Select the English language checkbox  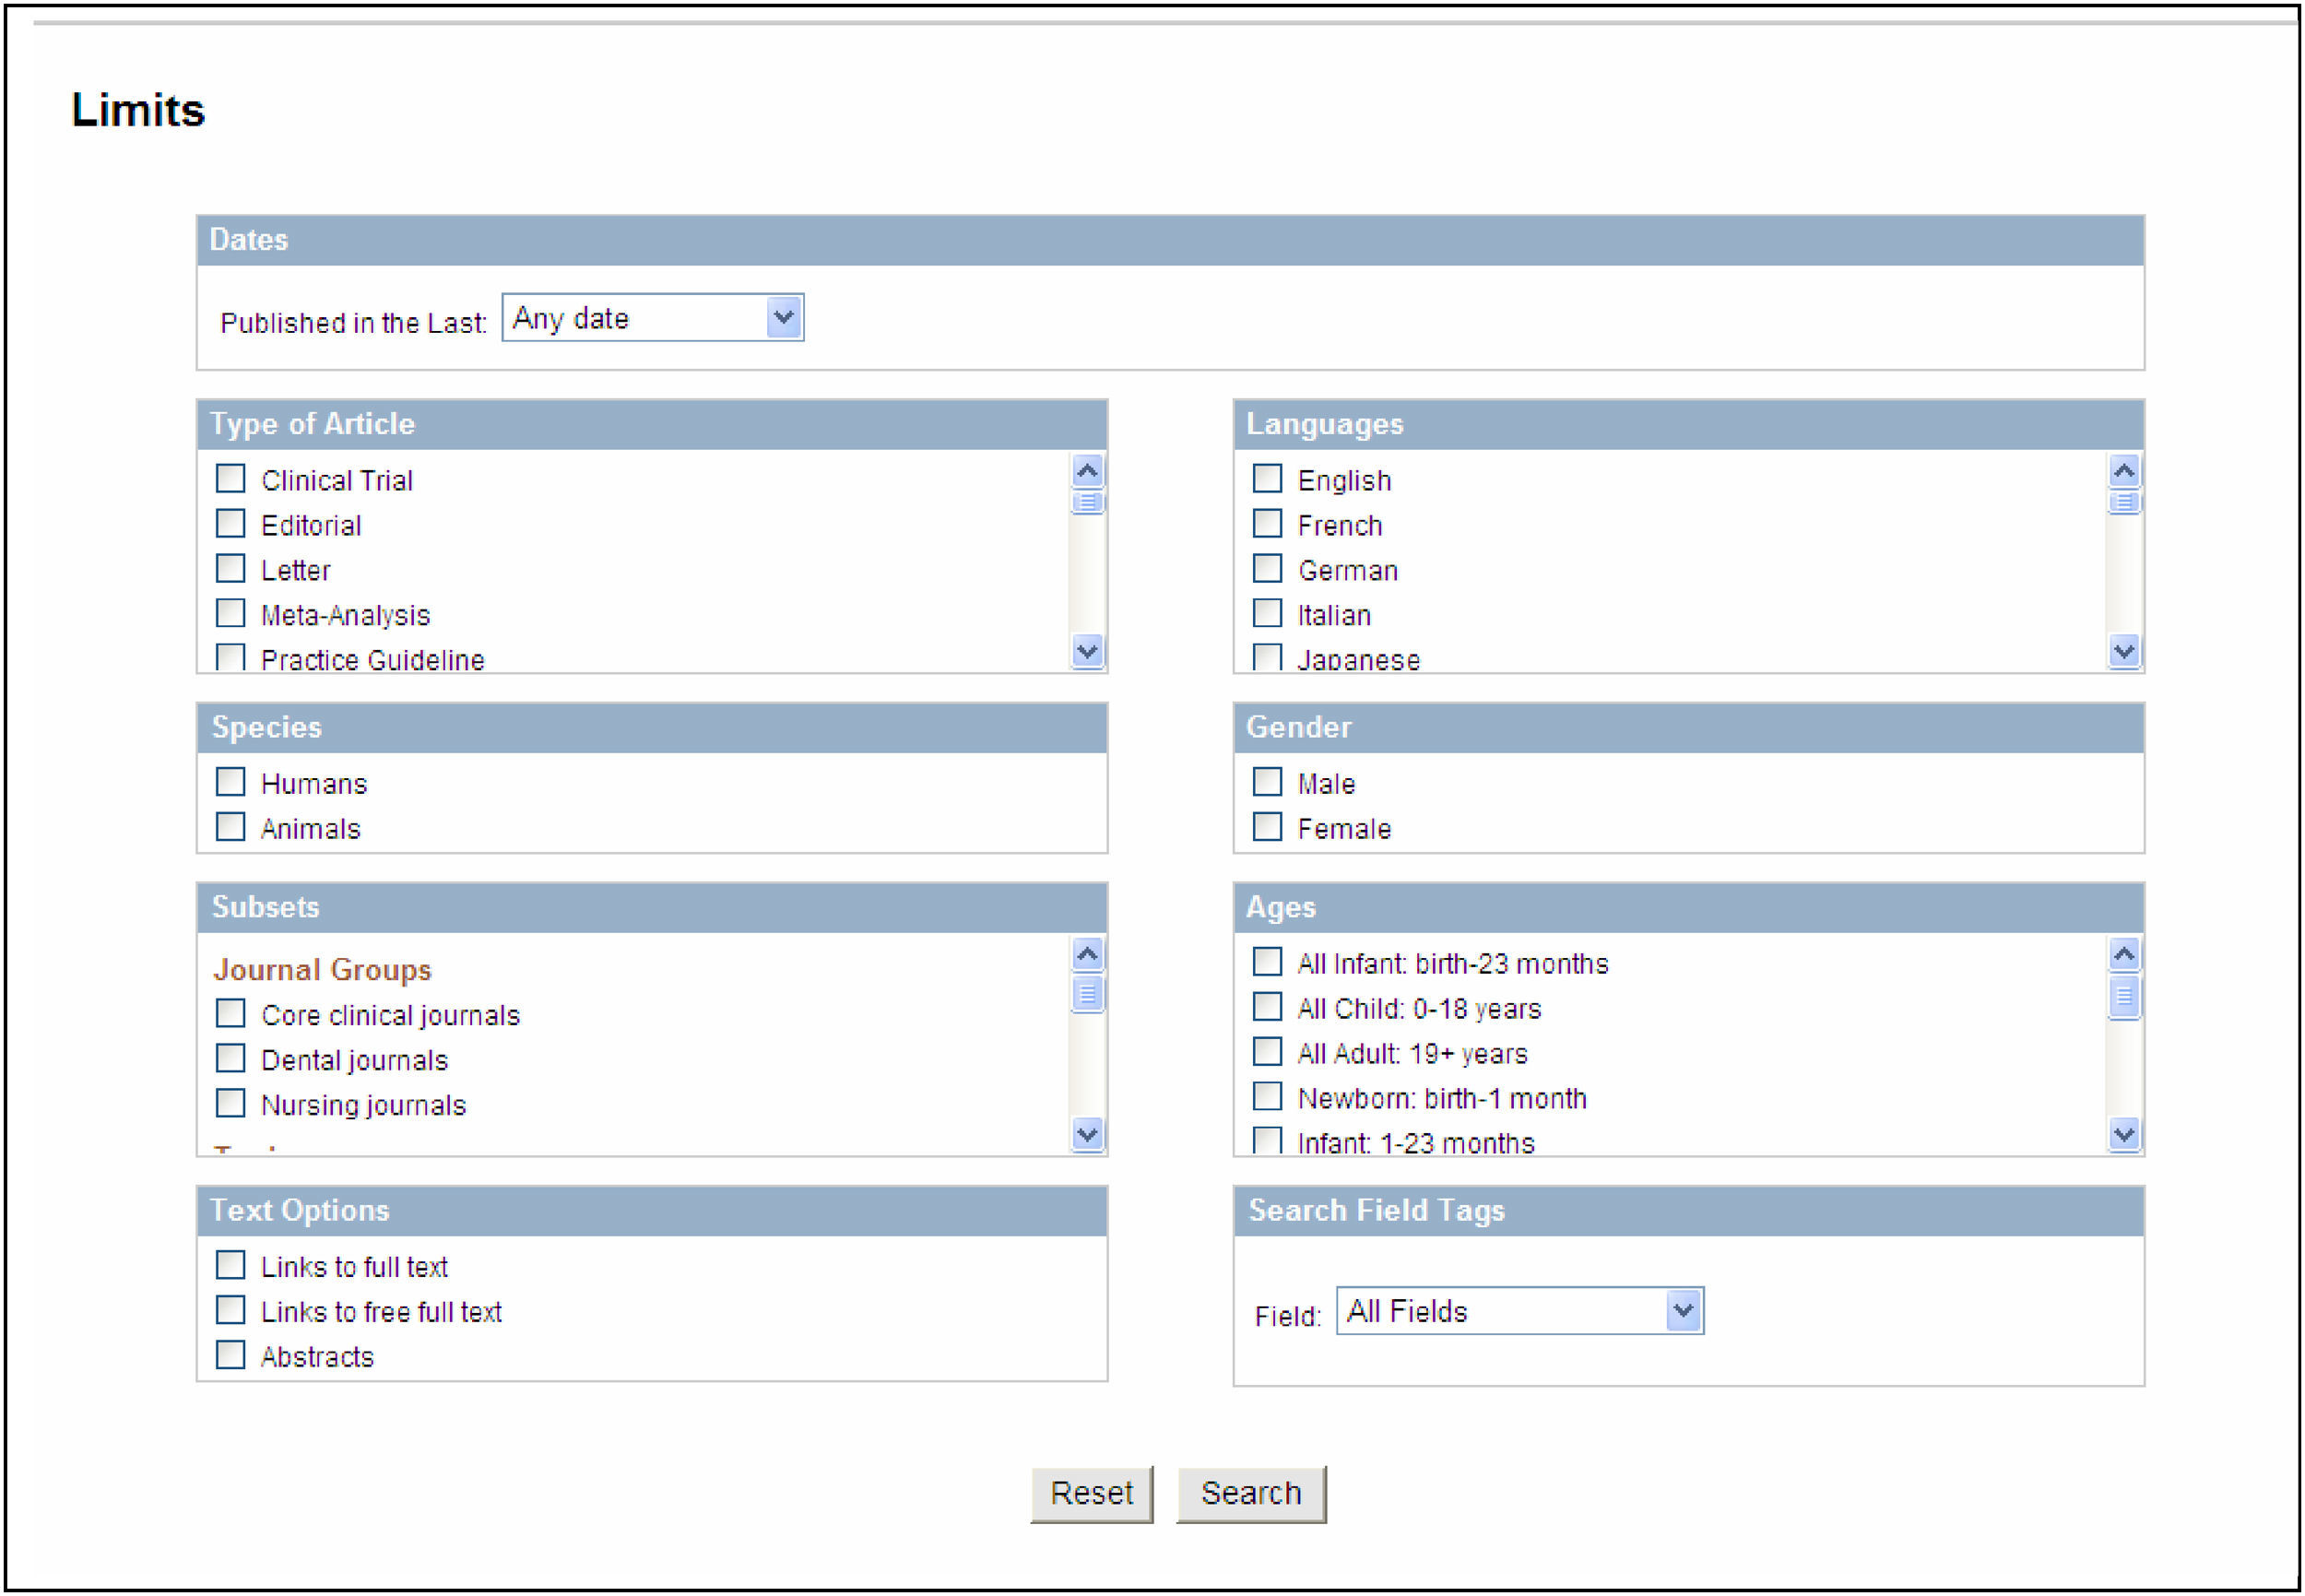coord(1267,479)
